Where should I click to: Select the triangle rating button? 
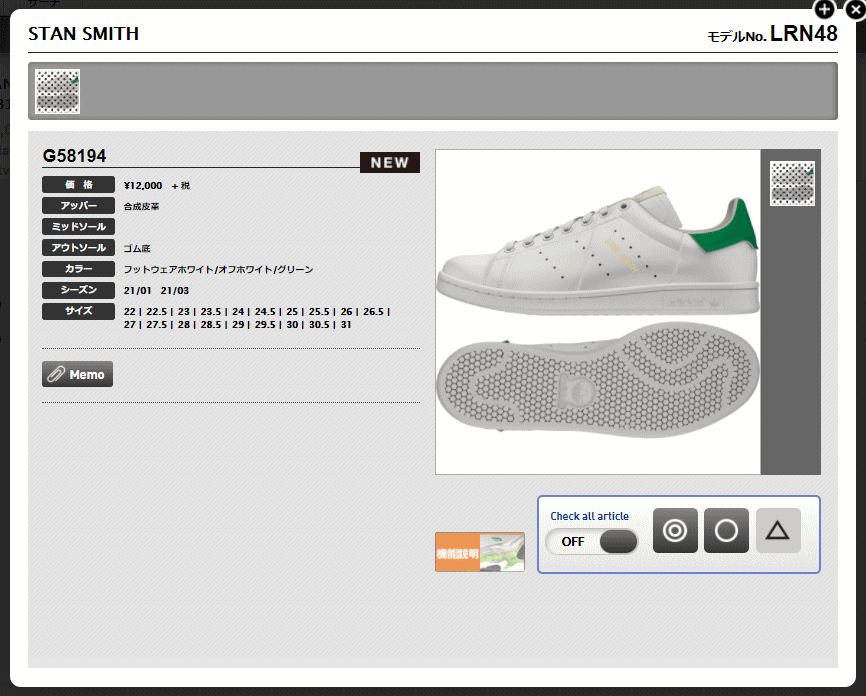click(778, 530)
